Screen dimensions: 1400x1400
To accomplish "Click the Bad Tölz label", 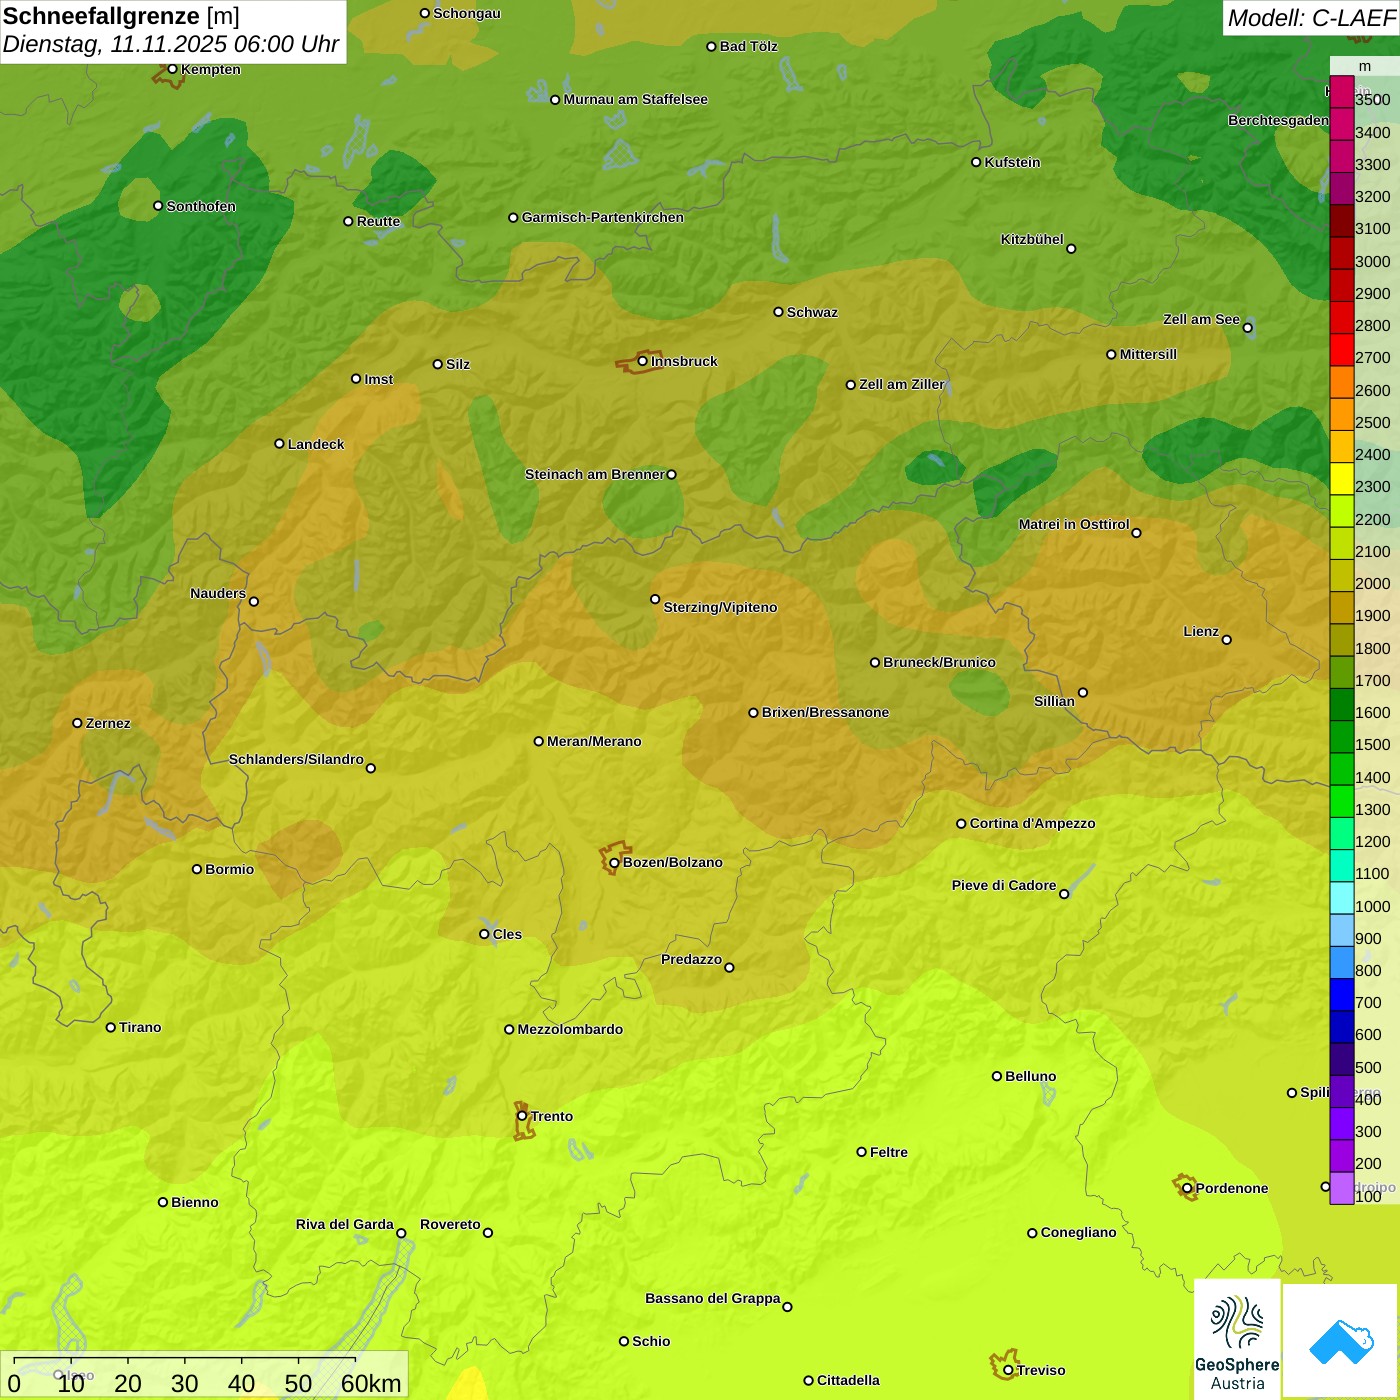I will pyautogui.click(x=748, y=46).
